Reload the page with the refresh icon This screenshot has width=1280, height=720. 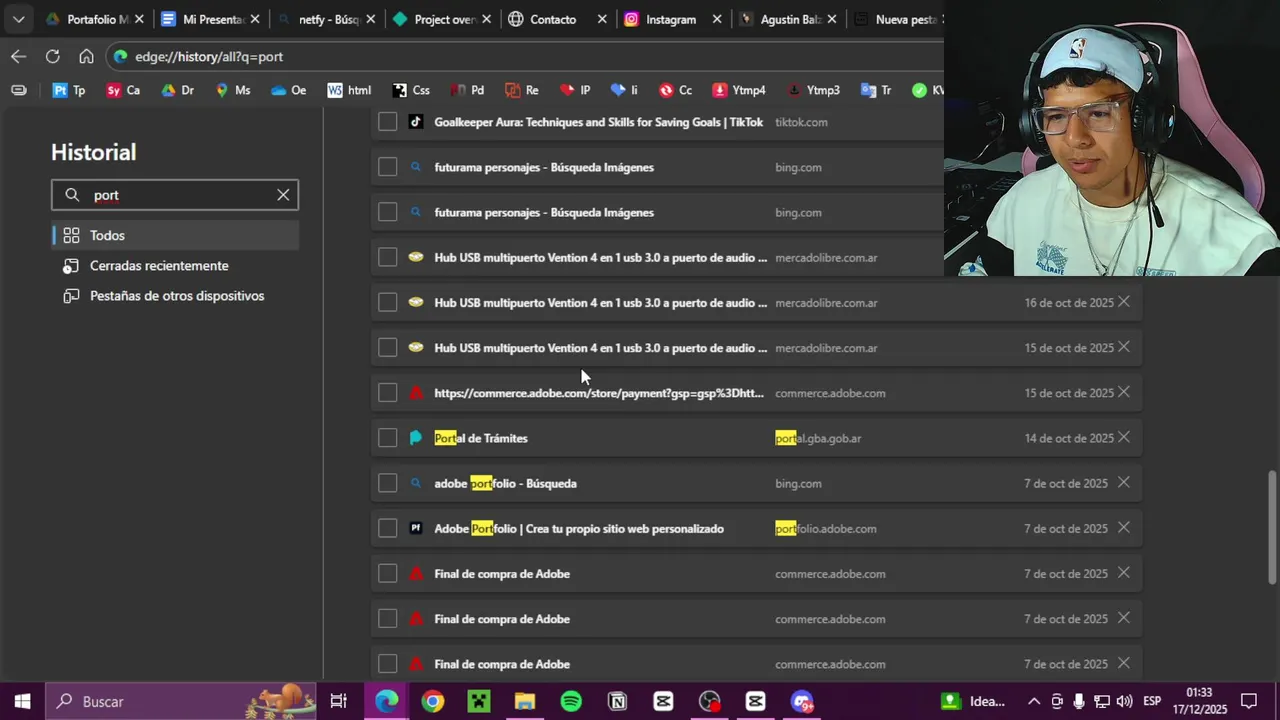pyautogui.click(x=53, y=57)
